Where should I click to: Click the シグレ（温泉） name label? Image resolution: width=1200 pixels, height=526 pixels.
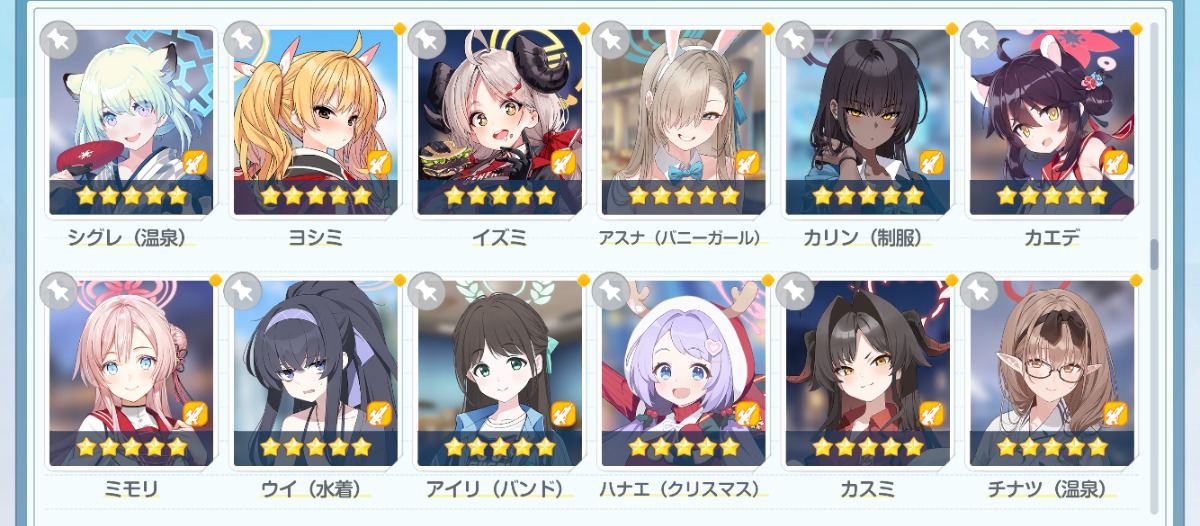pyautogui.click(x=128, y=238)
